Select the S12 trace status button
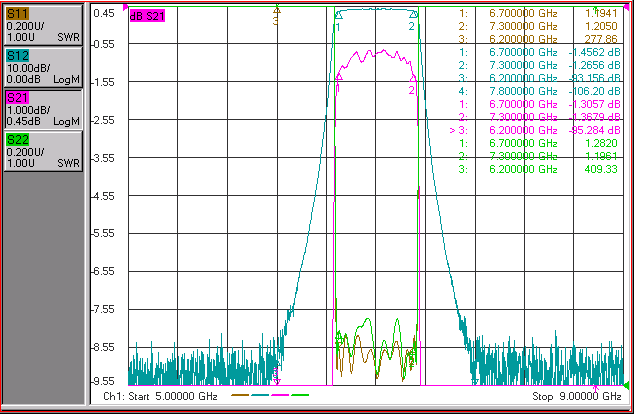 click(x=44, y=67)
